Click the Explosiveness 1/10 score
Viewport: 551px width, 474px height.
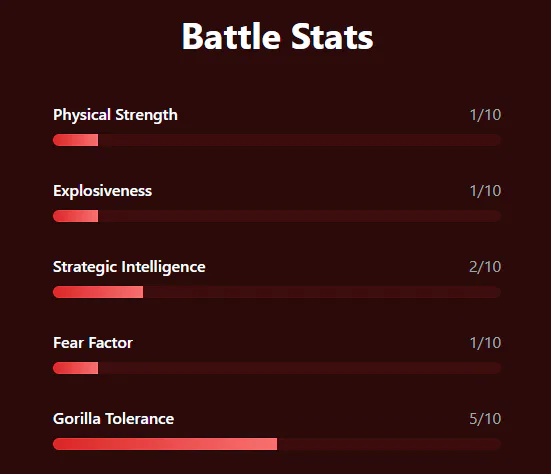tap(485, 191)
